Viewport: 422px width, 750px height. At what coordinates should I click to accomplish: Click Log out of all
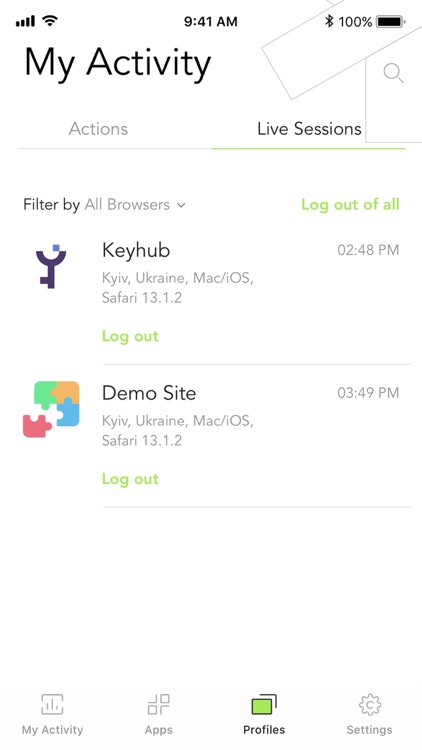[x=350, y=204]
